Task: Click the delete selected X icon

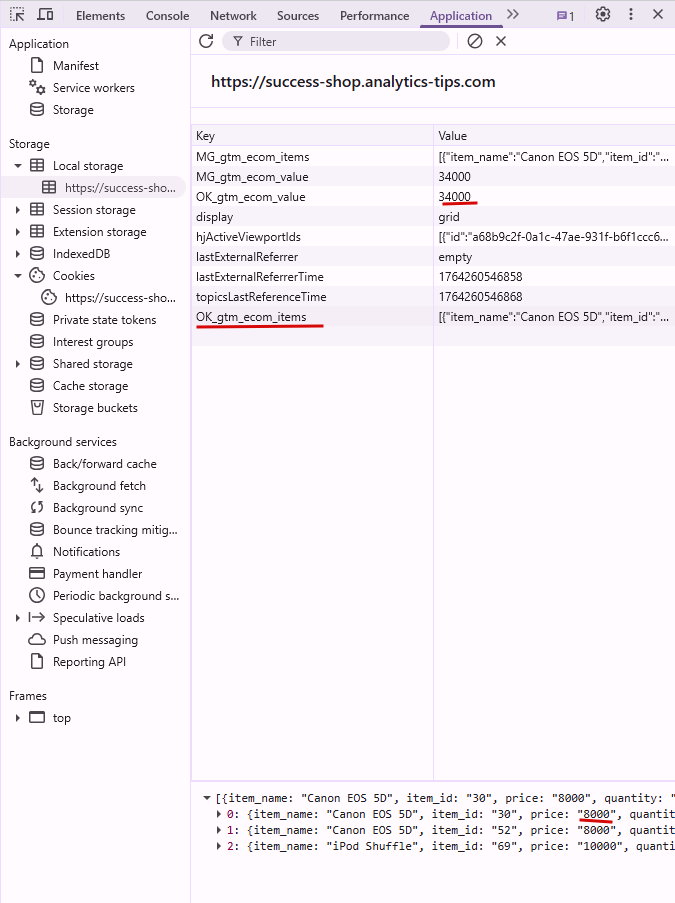Action: pyautogui.click(x=501, y=41)
